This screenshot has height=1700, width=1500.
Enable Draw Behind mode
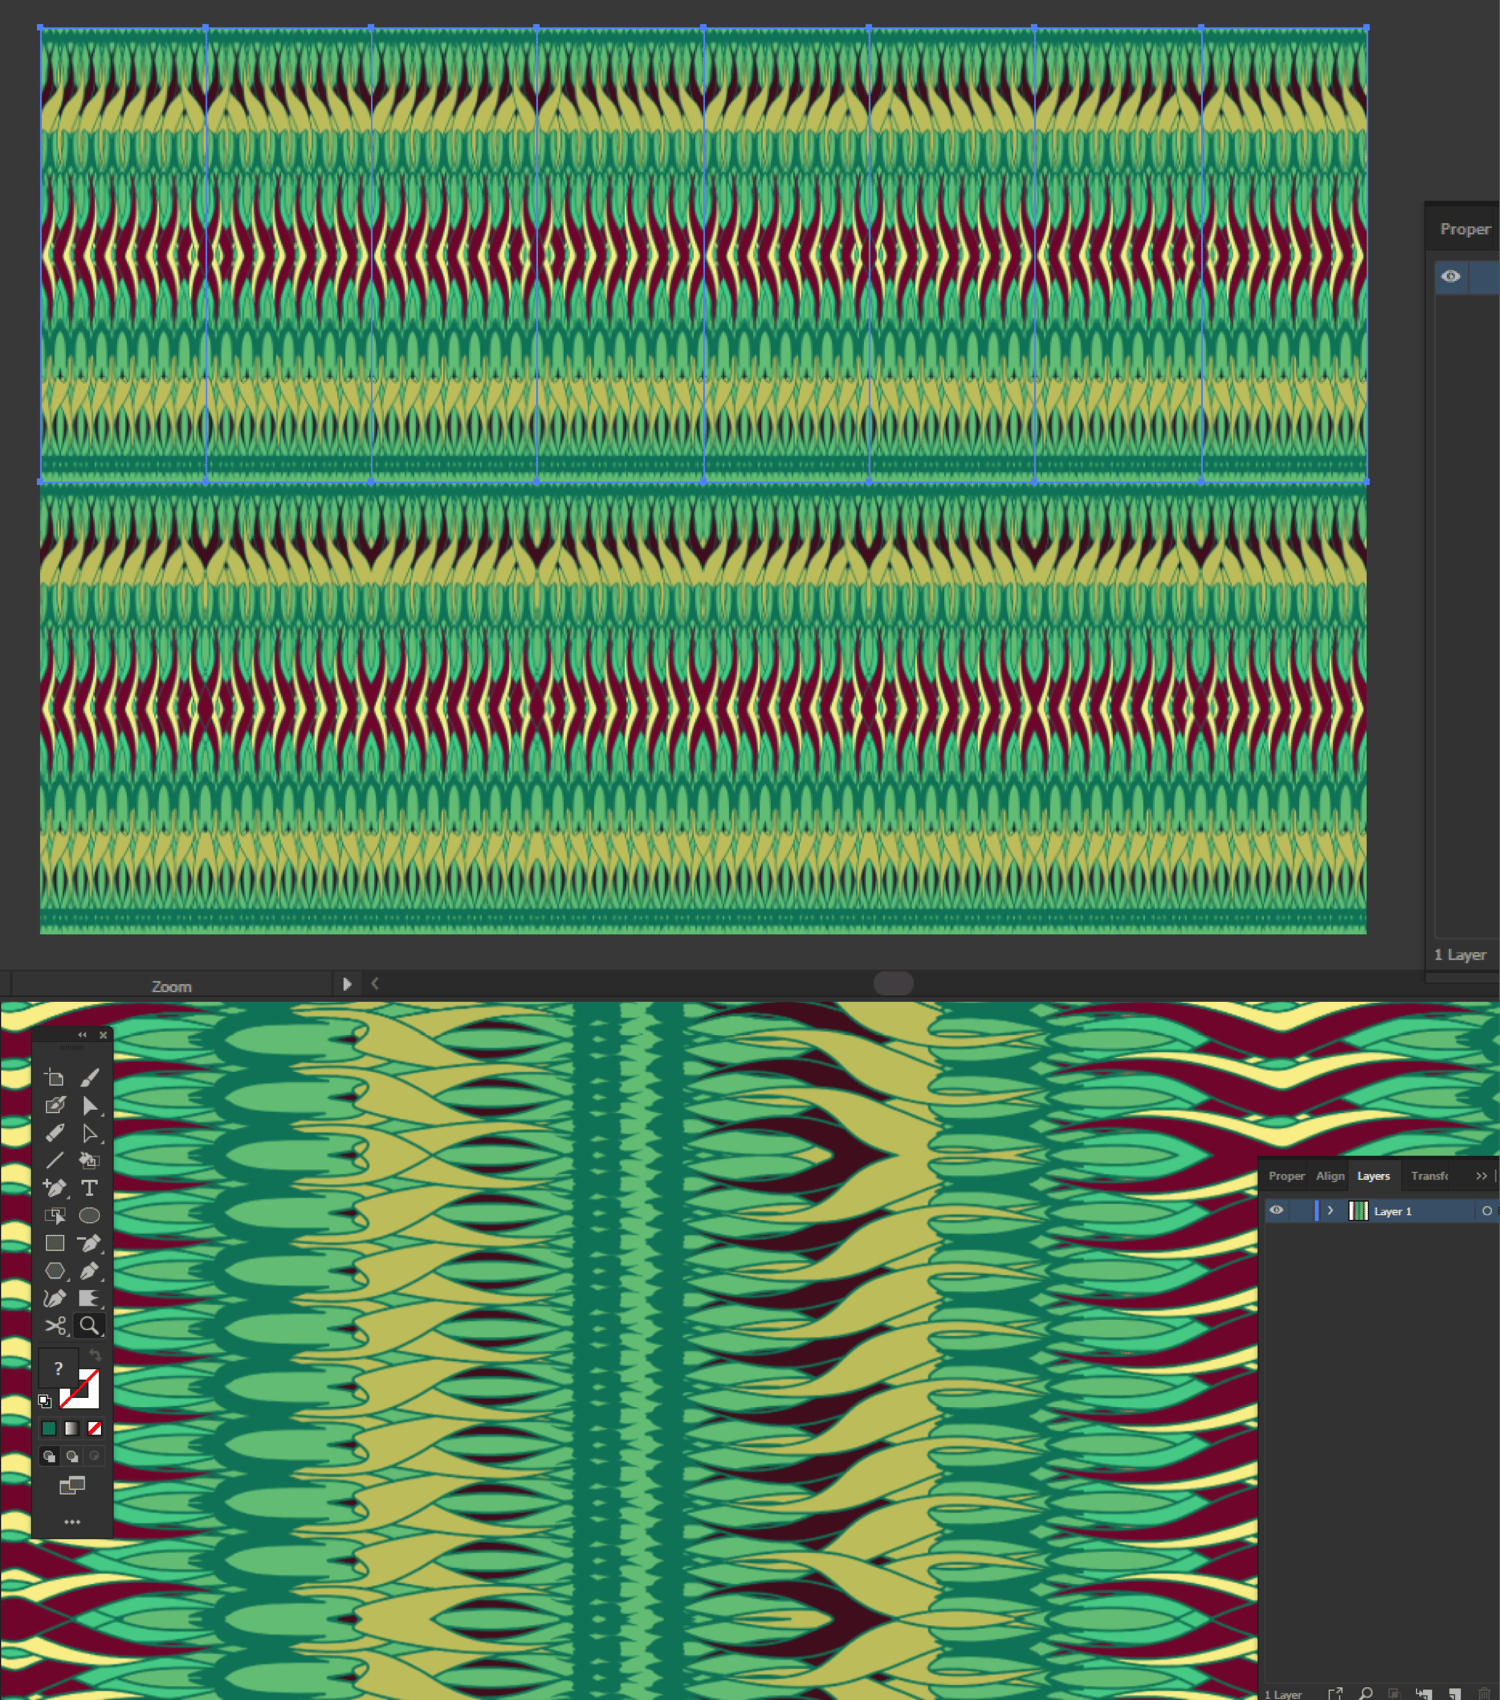[72, 1456]
